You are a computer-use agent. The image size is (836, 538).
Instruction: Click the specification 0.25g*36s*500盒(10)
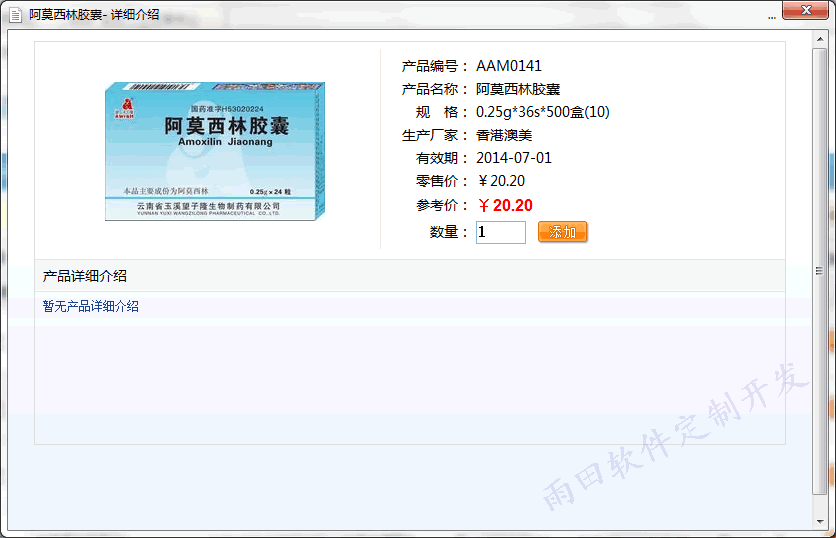(x=543, y=112)
